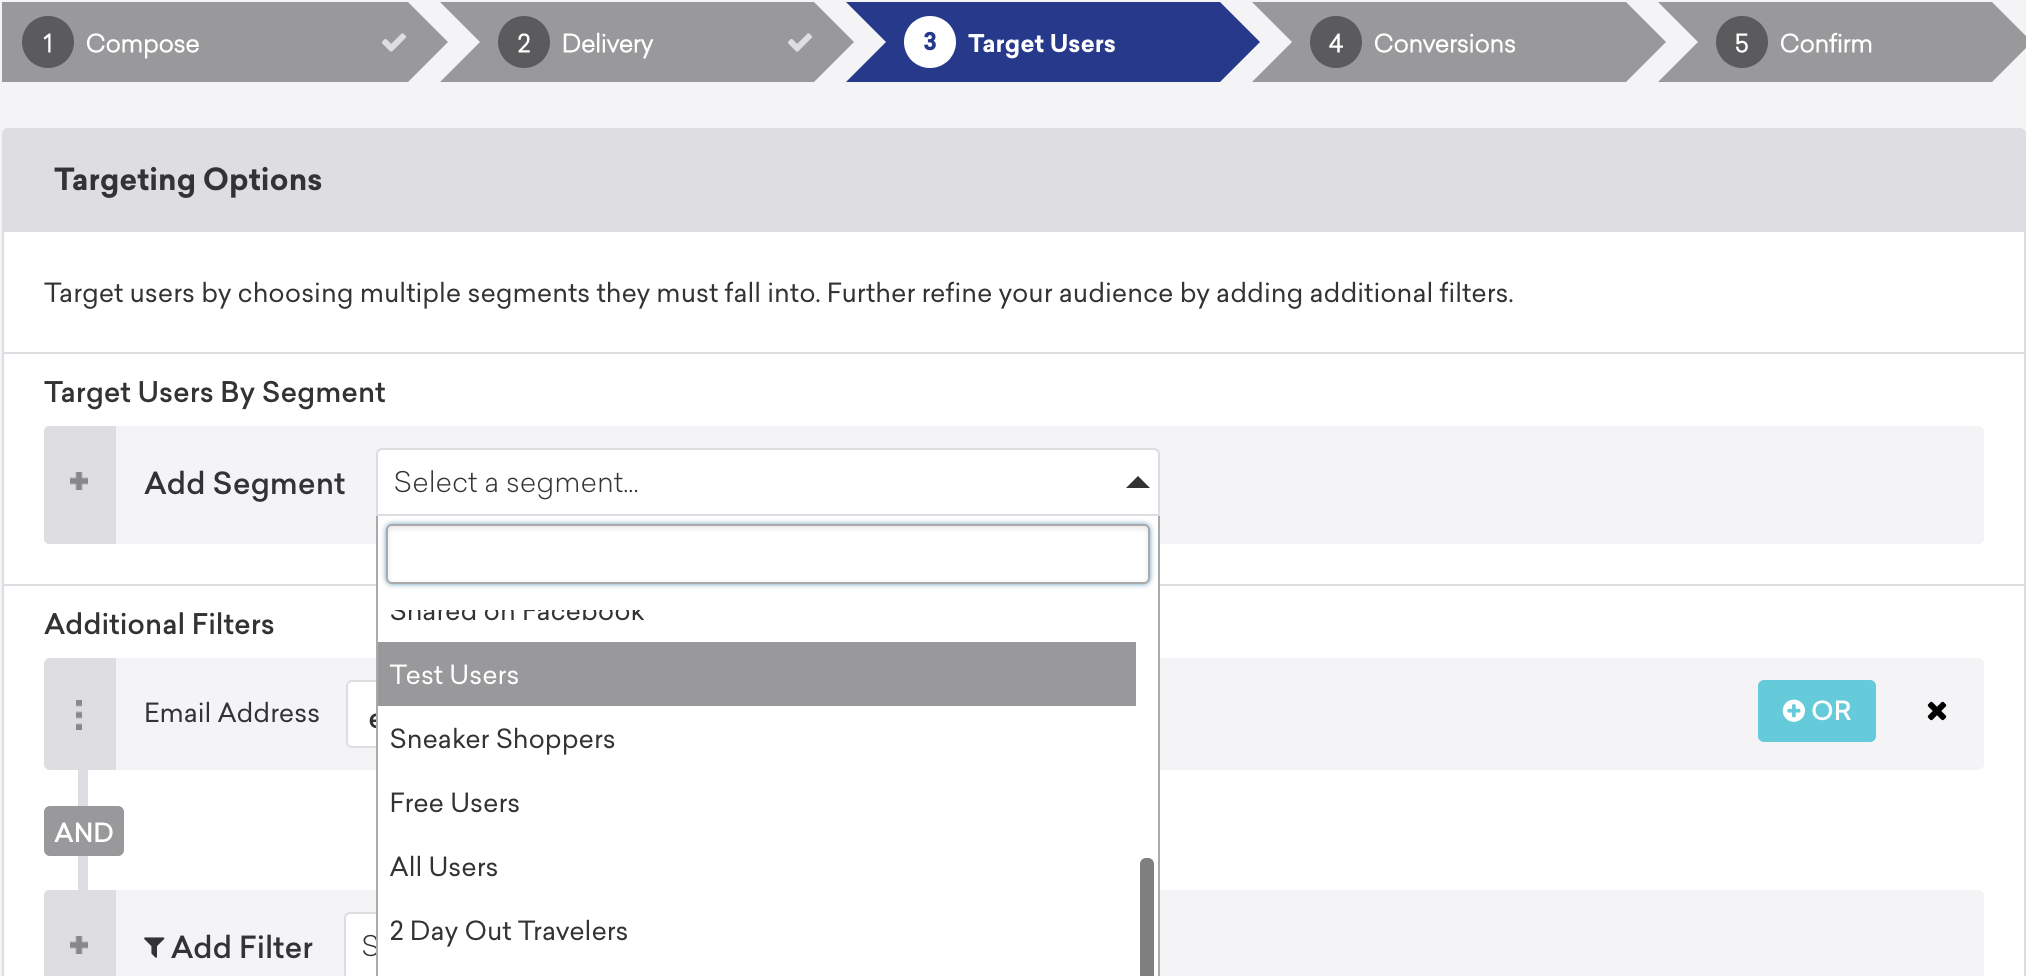Click the drag handle dots beside Email Address
Viewport: 2026px width, 976px height.
click(79, 714)
